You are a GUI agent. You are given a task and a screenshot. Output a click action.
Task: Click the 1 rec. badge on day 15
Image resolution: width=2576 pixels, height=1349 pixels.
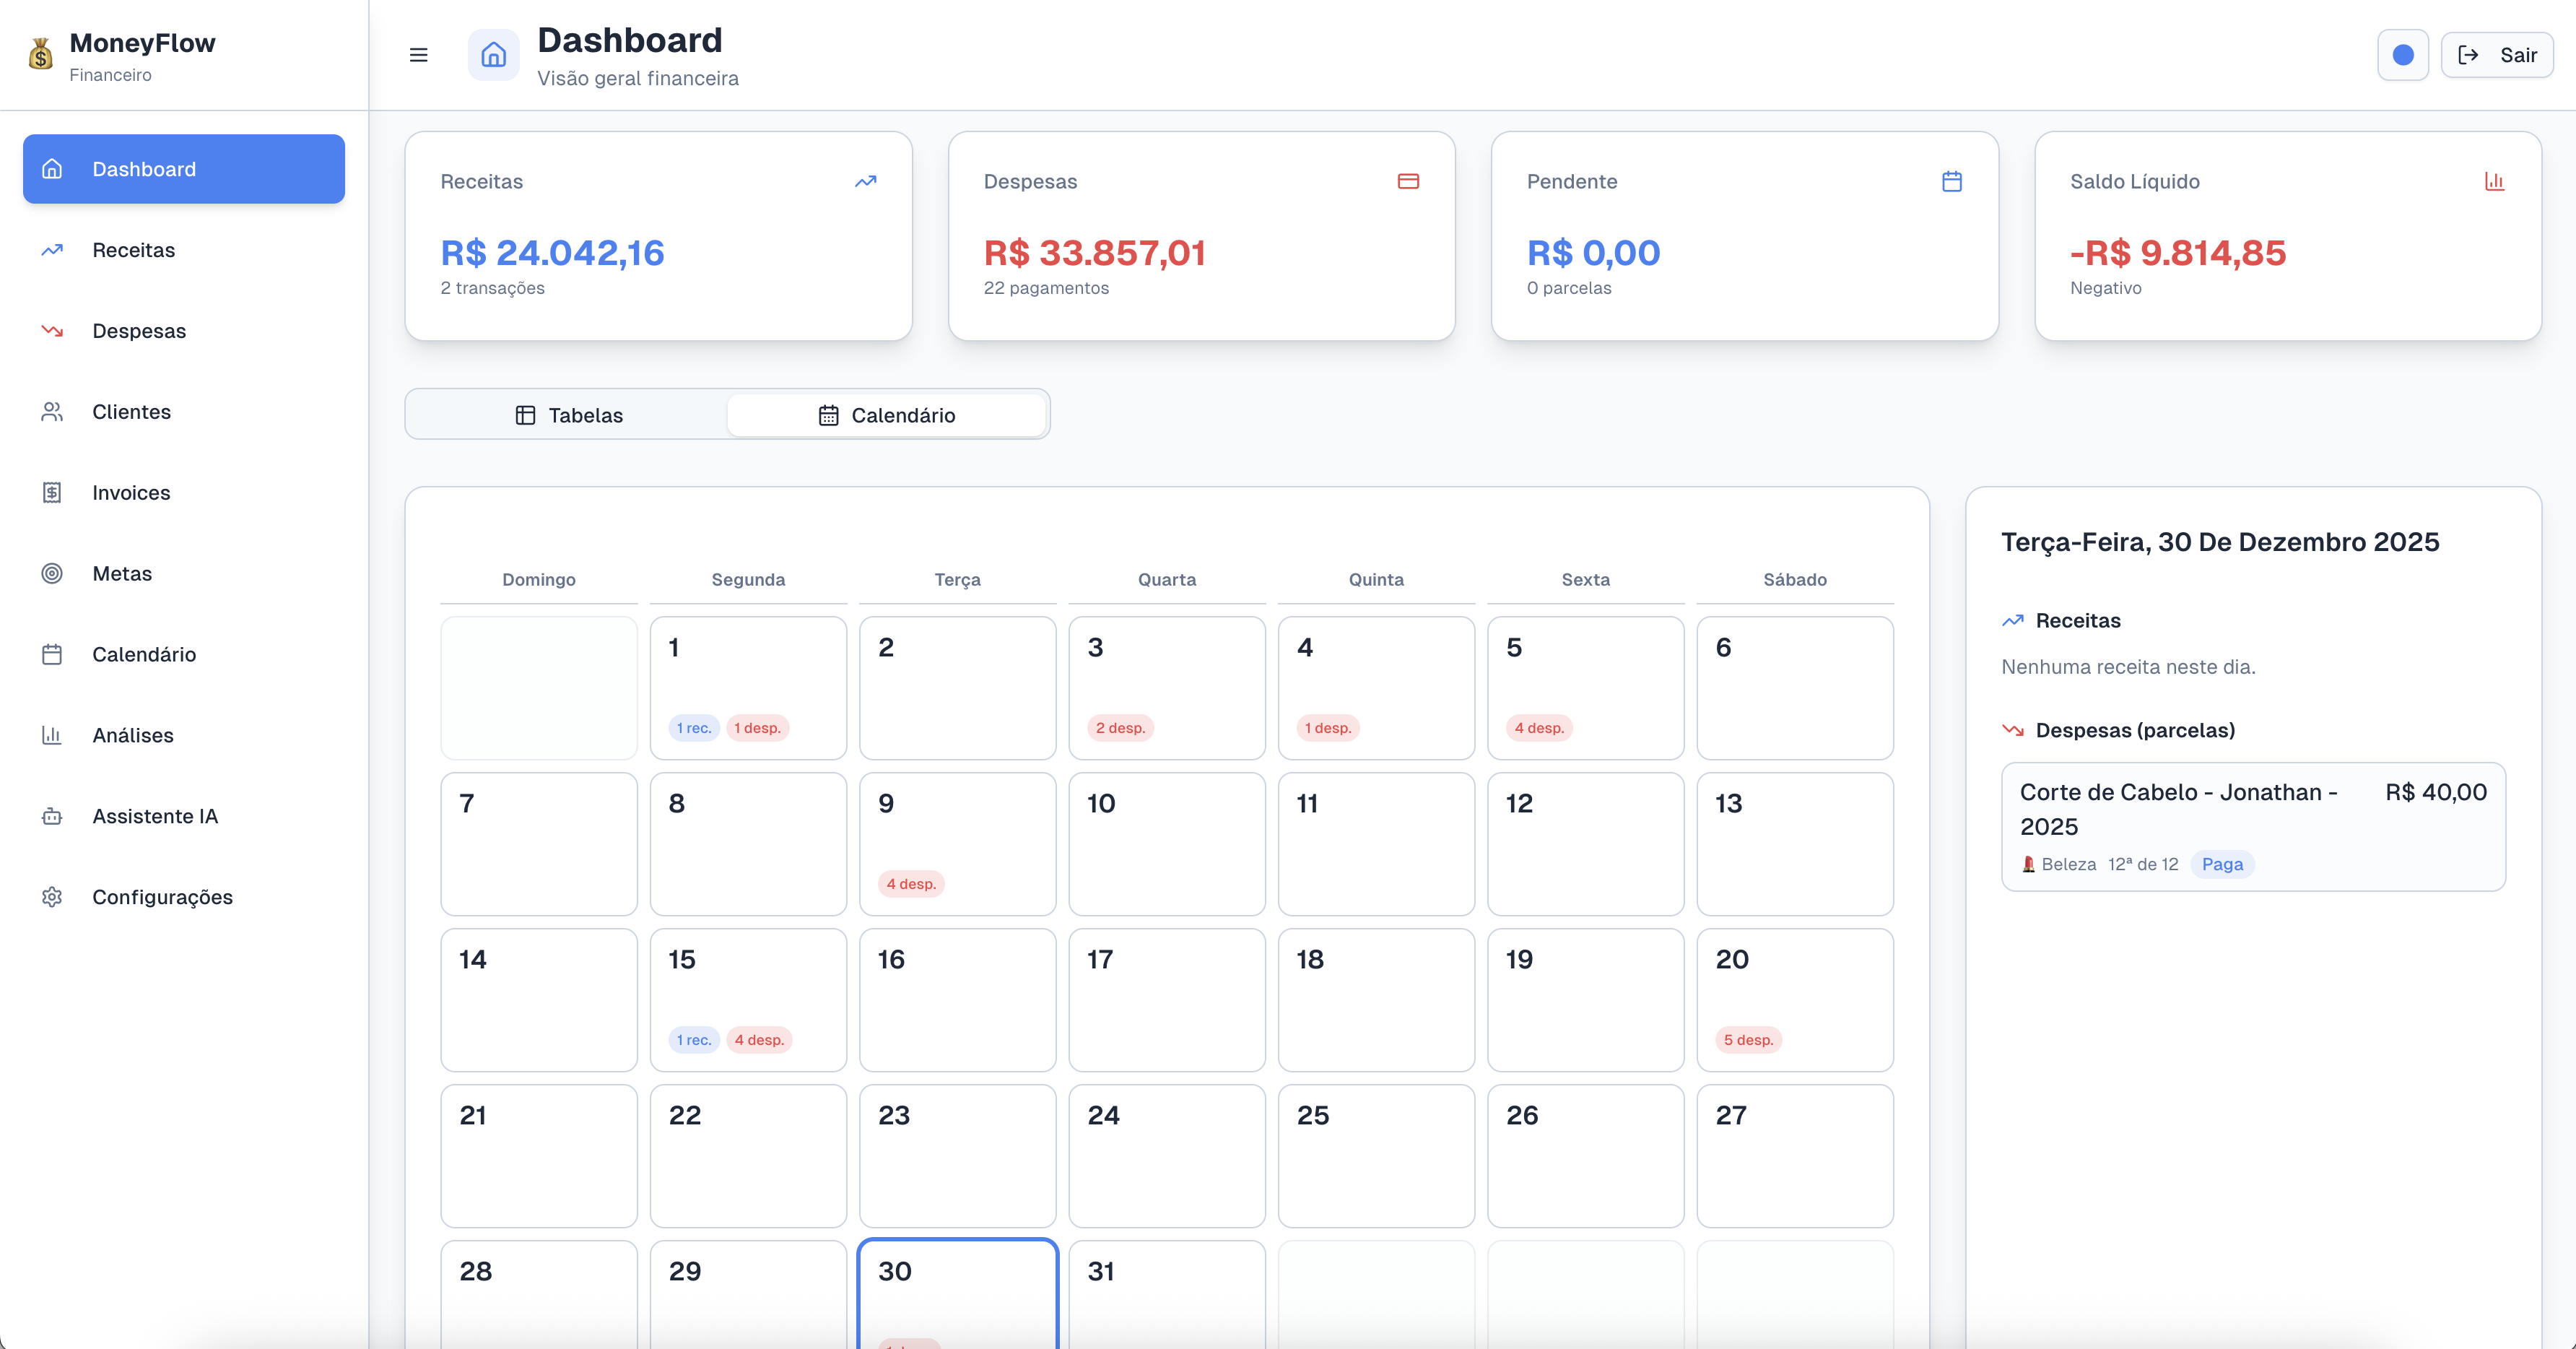click(x=694, y=1040)
